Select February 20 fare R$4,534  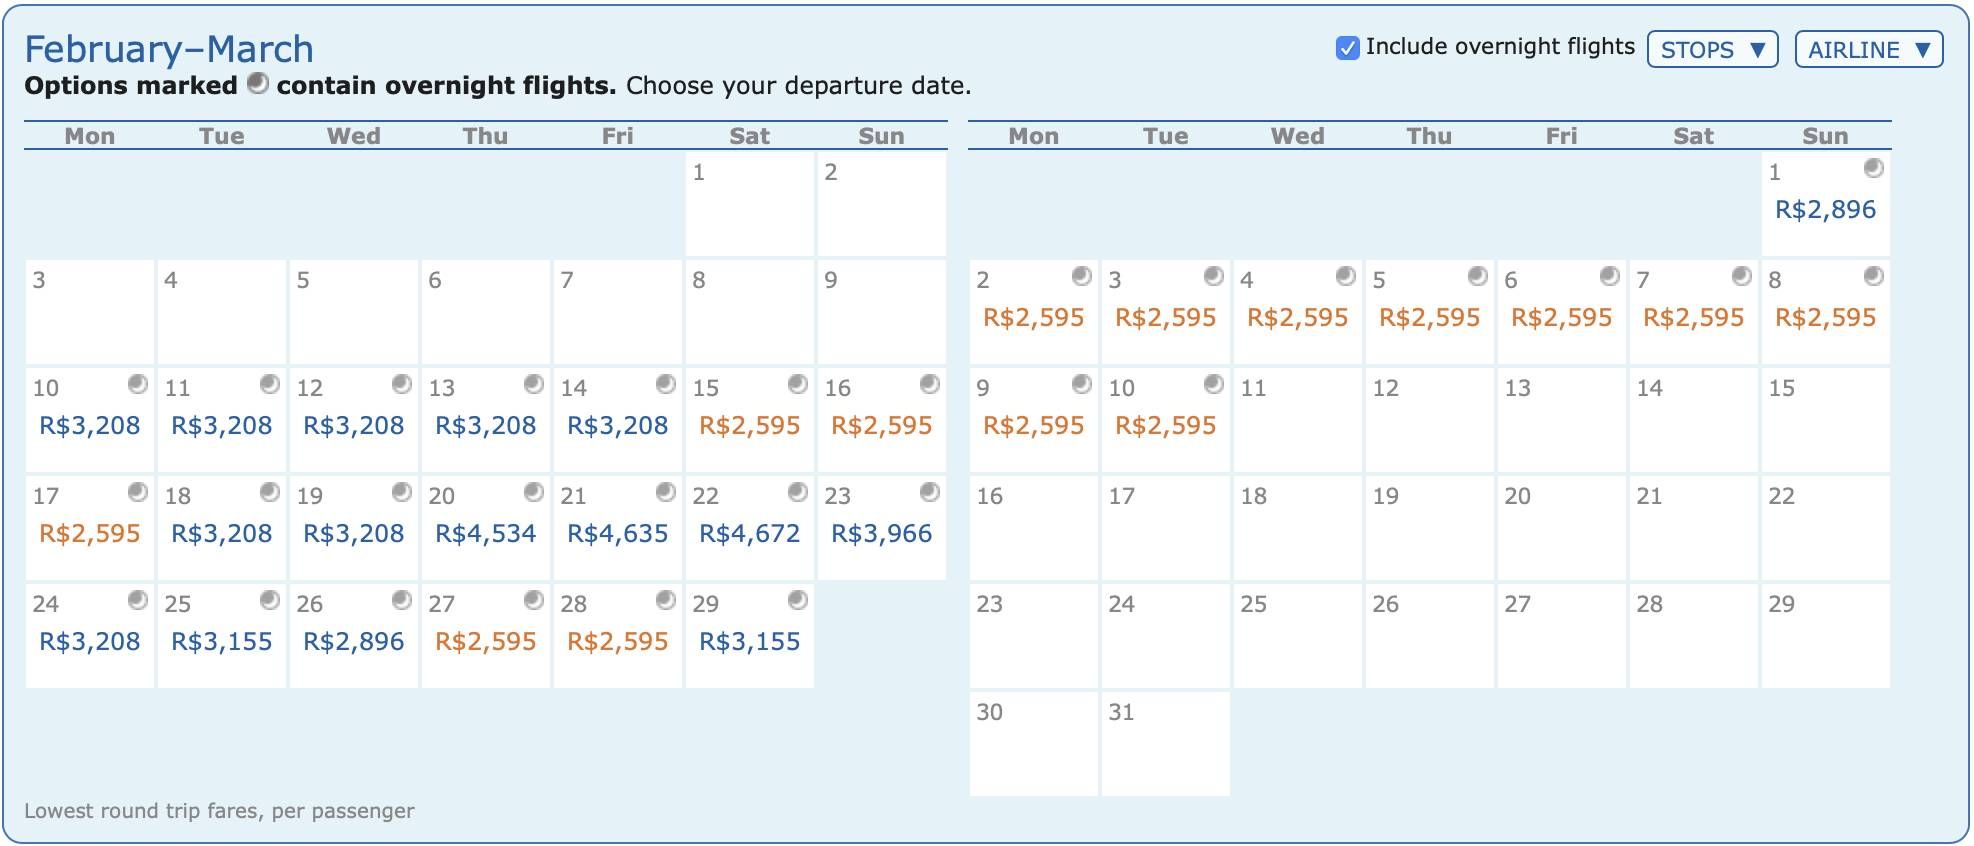click(486, 534)
